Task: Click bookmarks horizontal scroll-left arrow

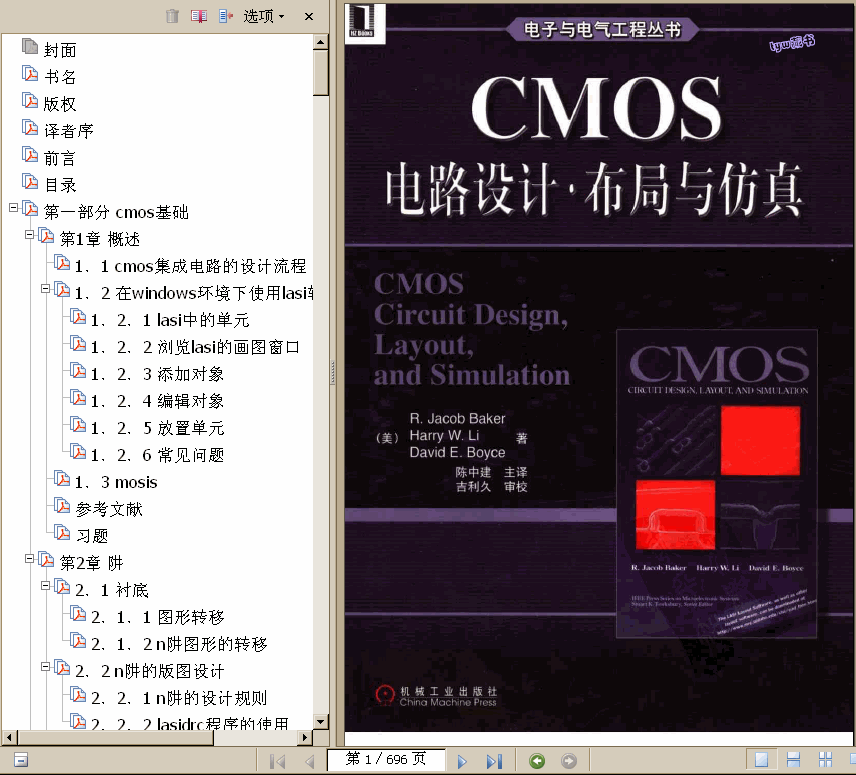Action: click(x=9, y=738)
